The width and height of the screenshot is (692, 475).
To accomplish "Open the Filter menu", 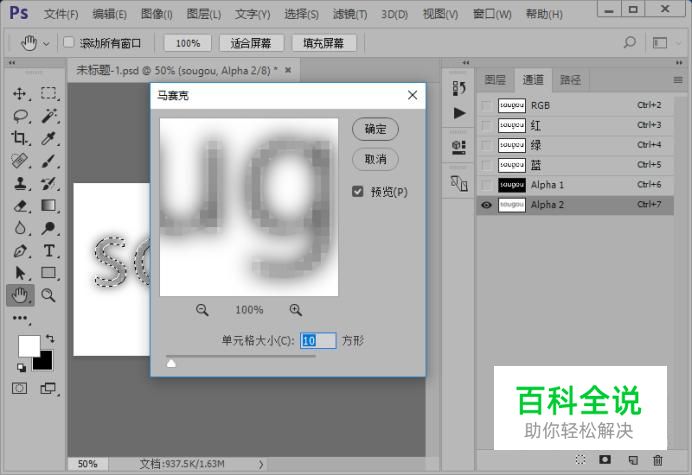I will click(x=350, y=14).
